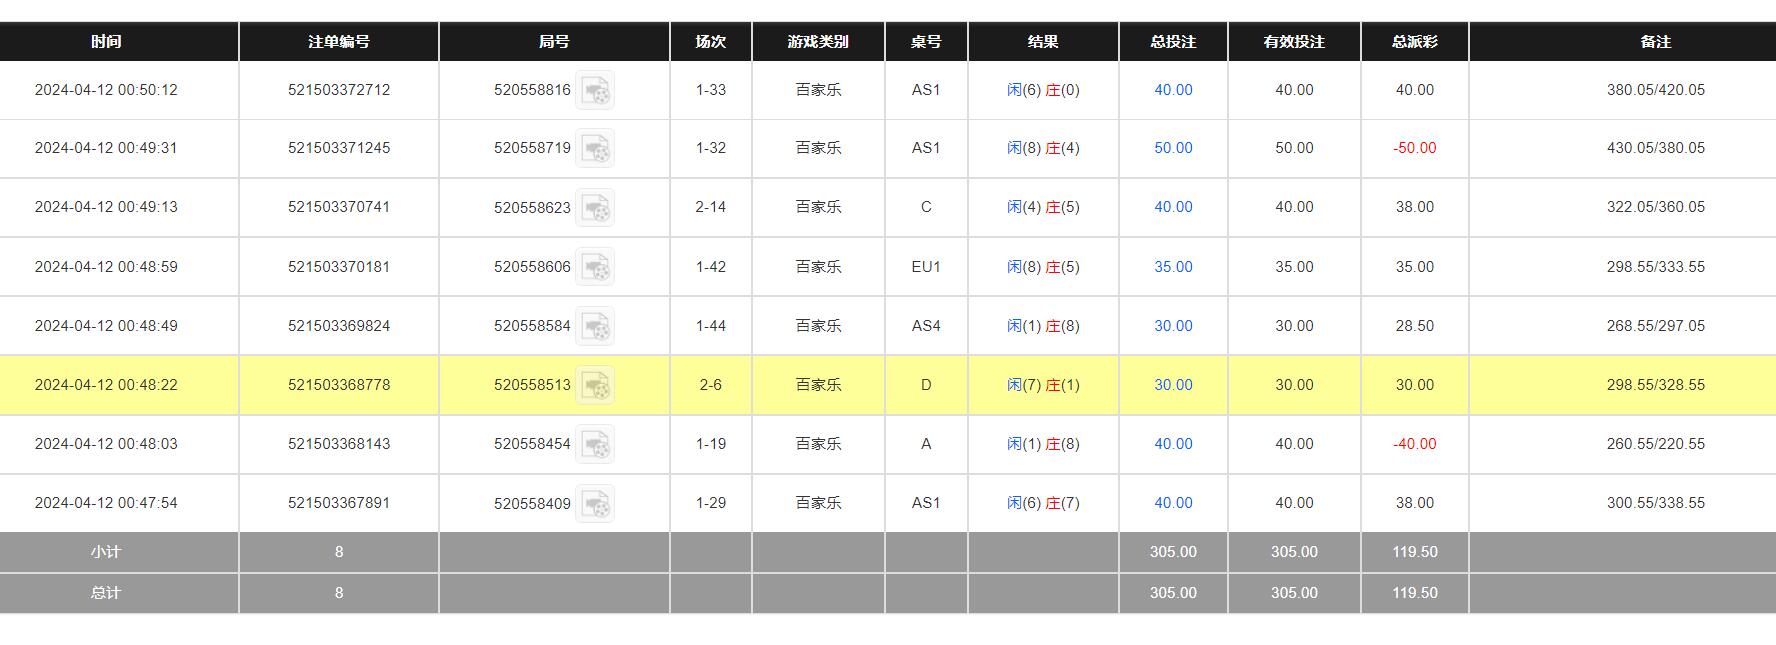Click the 注单编号 column header
The height and width of the screenshot is (645, 1776).
click(x=338, y=42)
